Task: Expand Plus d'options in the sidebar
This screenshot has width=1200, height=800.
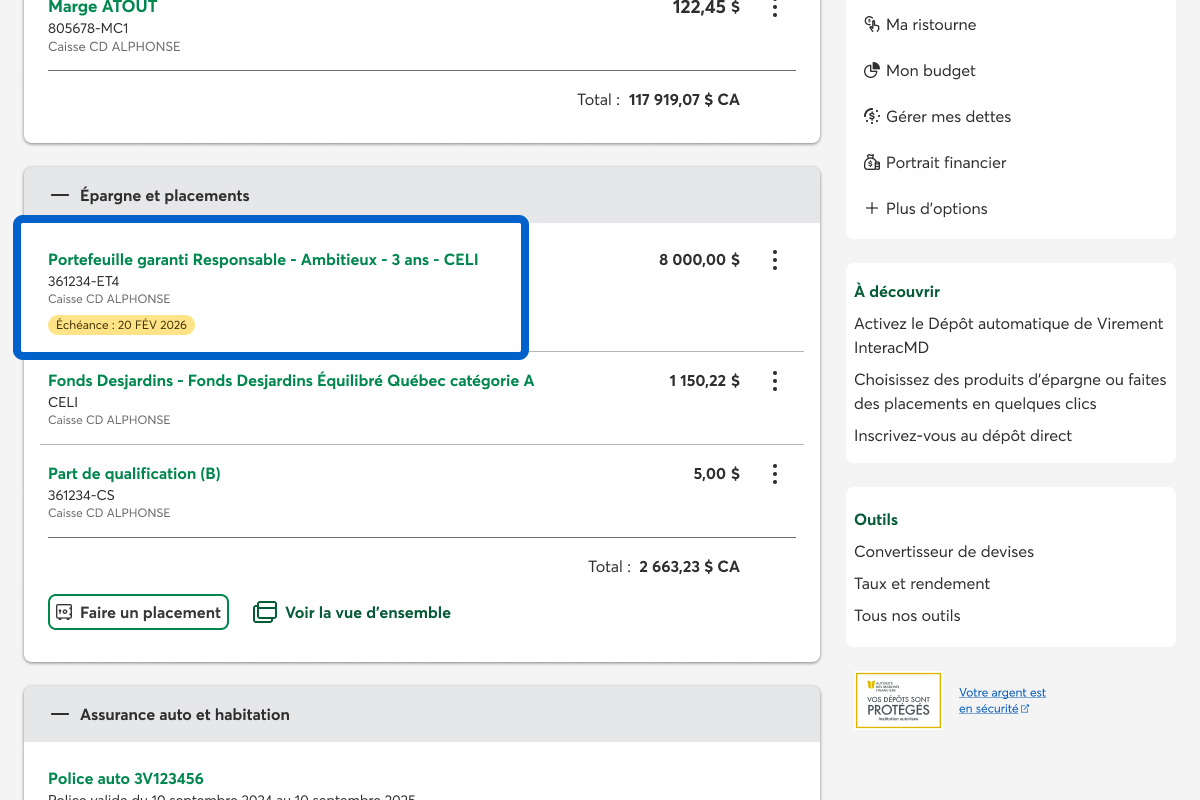Action: pyautogui.click(x=926, y=209)
